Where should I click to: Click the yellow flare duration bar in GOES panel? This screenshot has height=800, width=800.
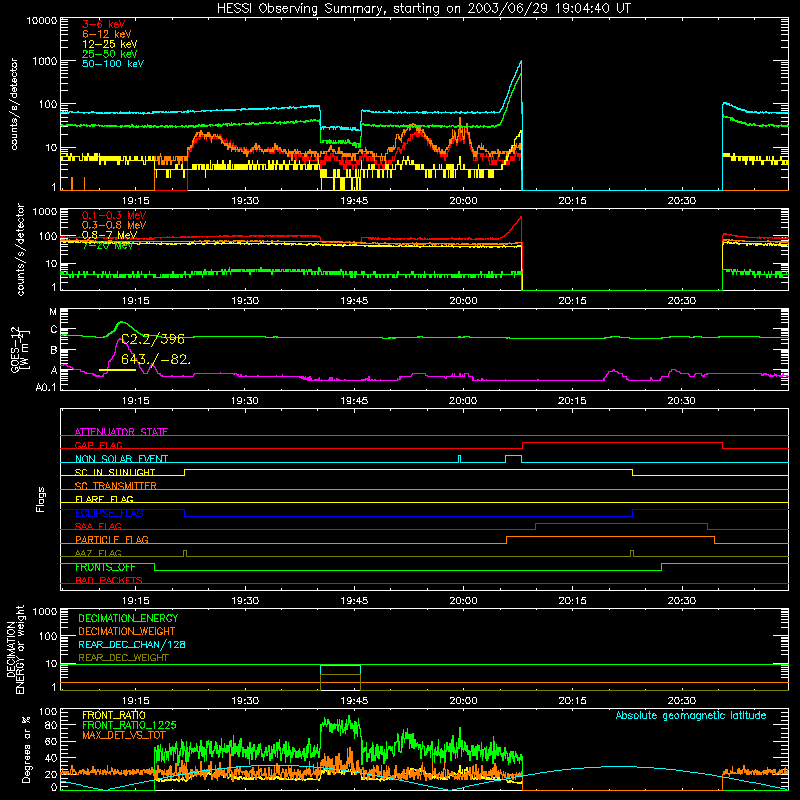pyautogui.click(x=117, y=369)
